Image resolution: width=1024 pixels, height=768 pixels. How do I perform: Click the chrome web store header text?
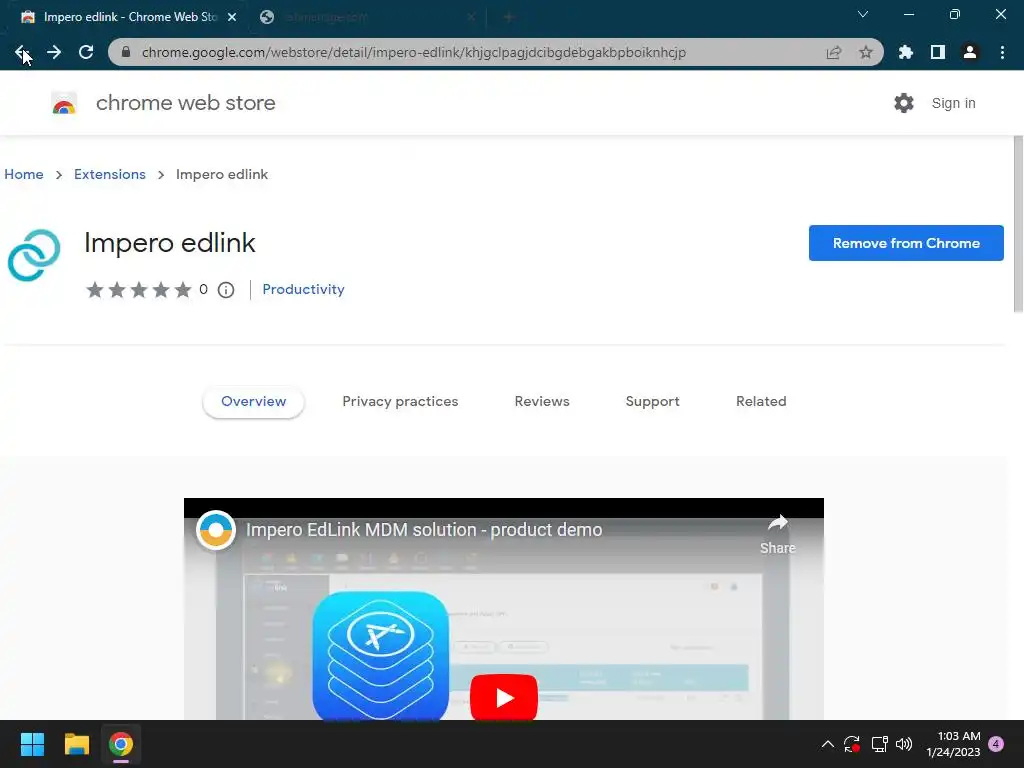pyautogui.click(x=185, y=103)
